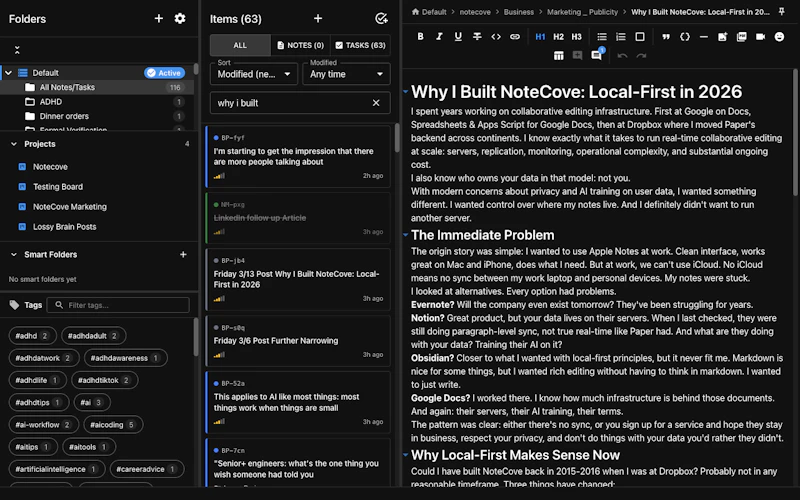Collapse 'The Immediate Problem' heading section
Viewport: 800px width, 500px height.
(x=406, y=235)
